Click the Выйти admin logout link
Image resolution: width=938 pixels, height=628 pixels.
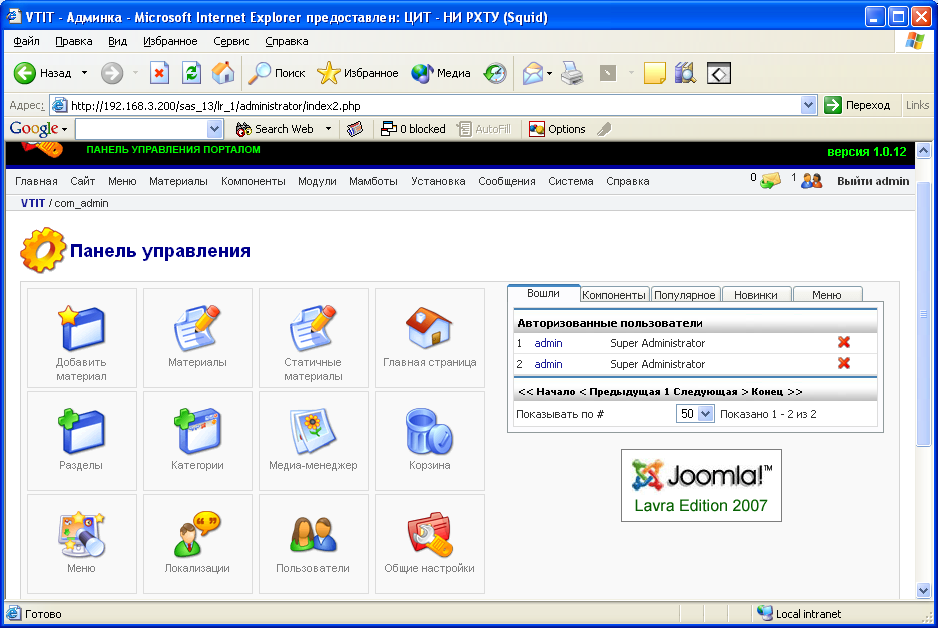pos(873,181)
